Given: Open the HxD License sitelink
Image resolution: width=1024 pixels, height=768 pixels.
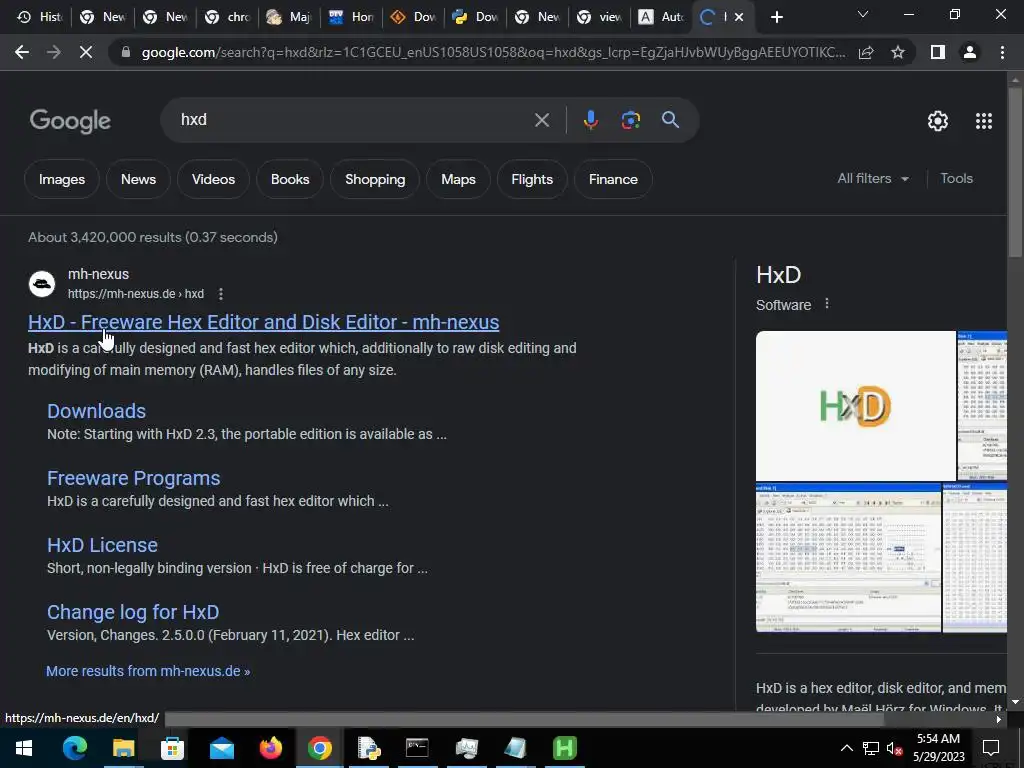Looking at the screenshot, I should point(103,545).
